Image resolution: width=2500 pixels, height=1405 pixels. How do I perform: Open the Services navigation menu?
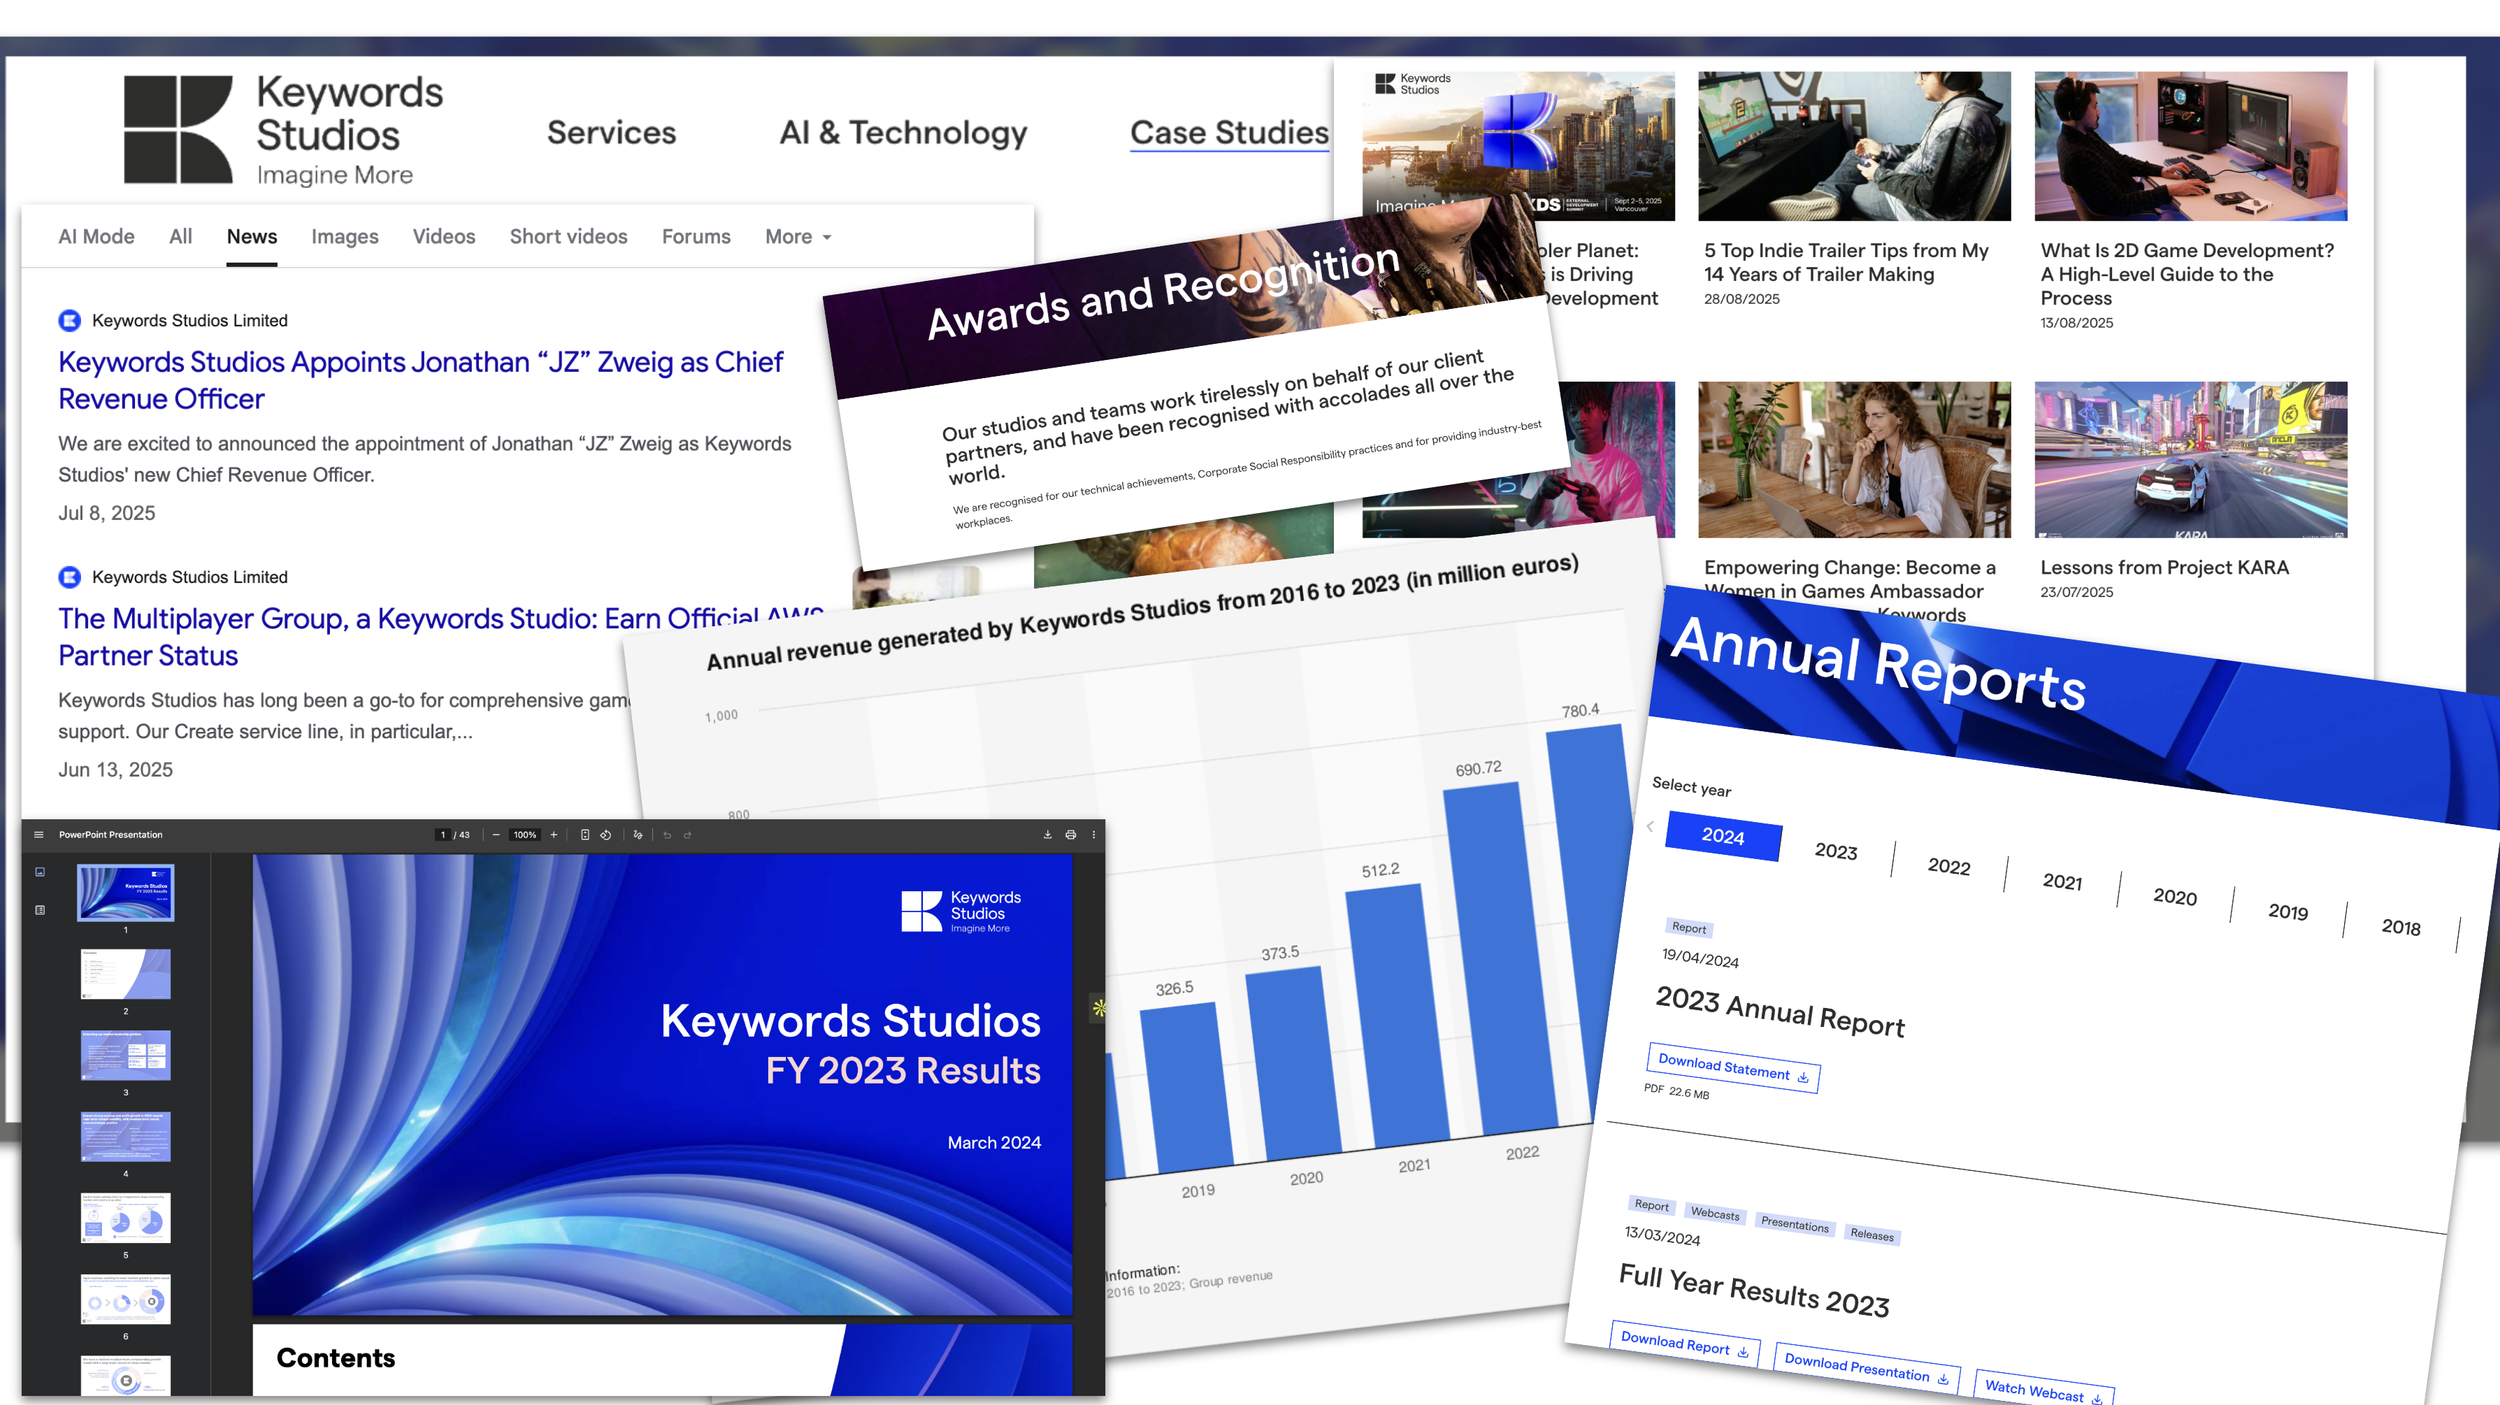pos(611,133)
